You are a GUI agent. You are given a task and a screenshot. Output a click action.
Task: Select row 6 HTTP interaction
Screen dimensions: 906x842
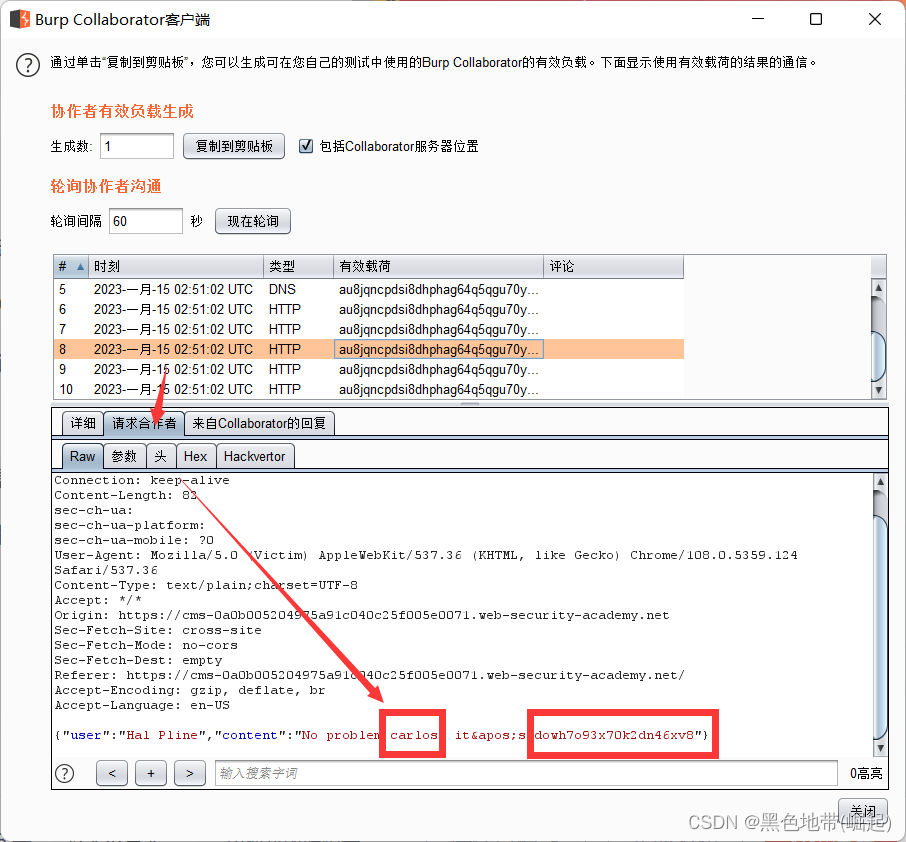coord(369,310)
